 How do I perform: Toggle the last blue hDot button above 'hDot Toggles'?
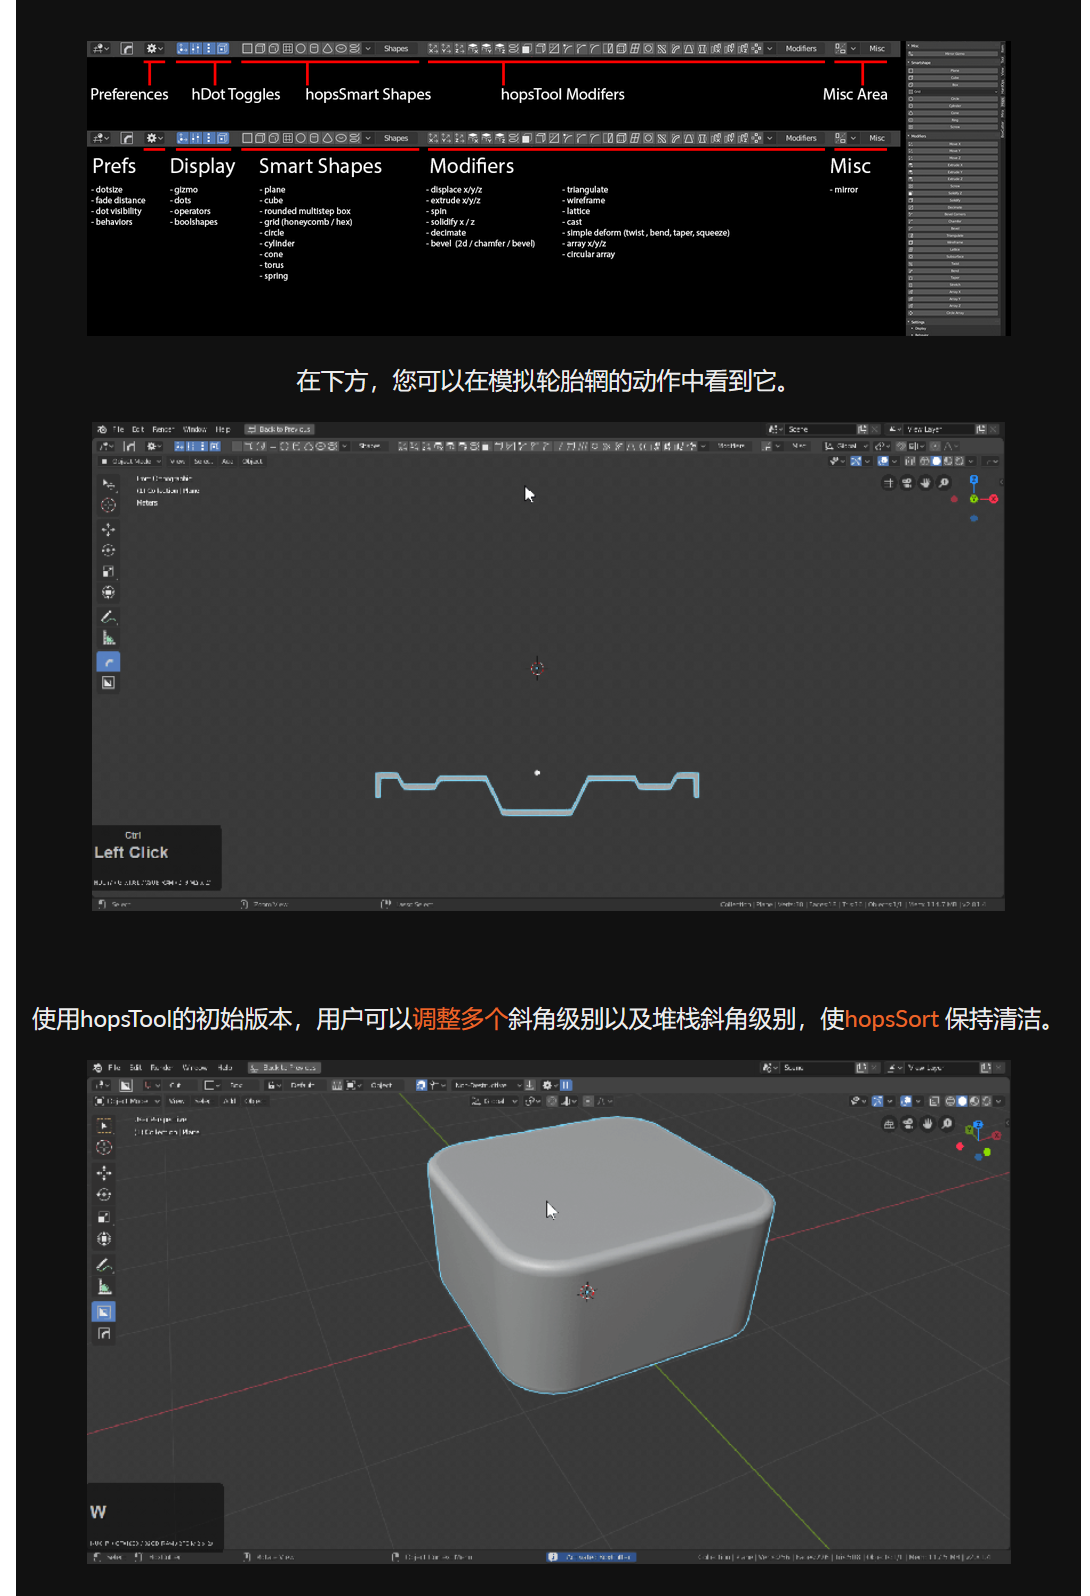point(222,48)
